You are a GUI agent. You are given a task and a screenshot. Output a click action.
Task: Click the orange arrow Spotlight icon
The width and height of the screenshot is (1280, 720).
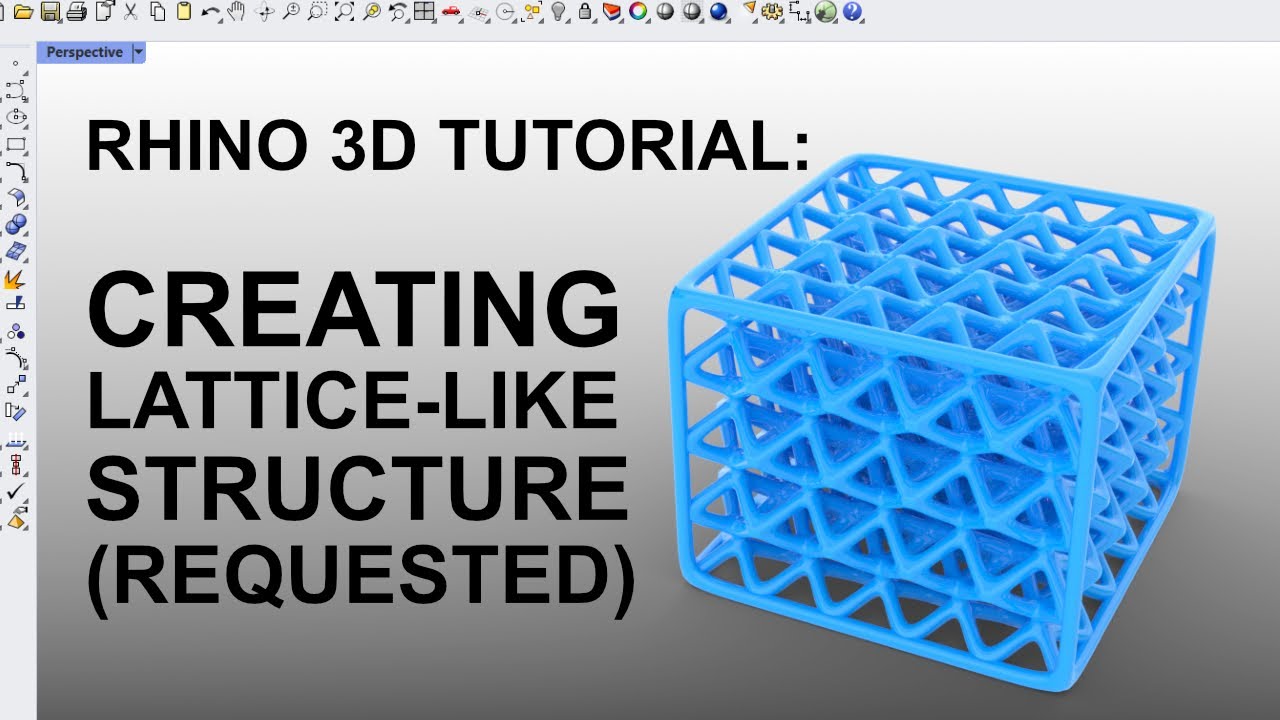tap(747, 12)
